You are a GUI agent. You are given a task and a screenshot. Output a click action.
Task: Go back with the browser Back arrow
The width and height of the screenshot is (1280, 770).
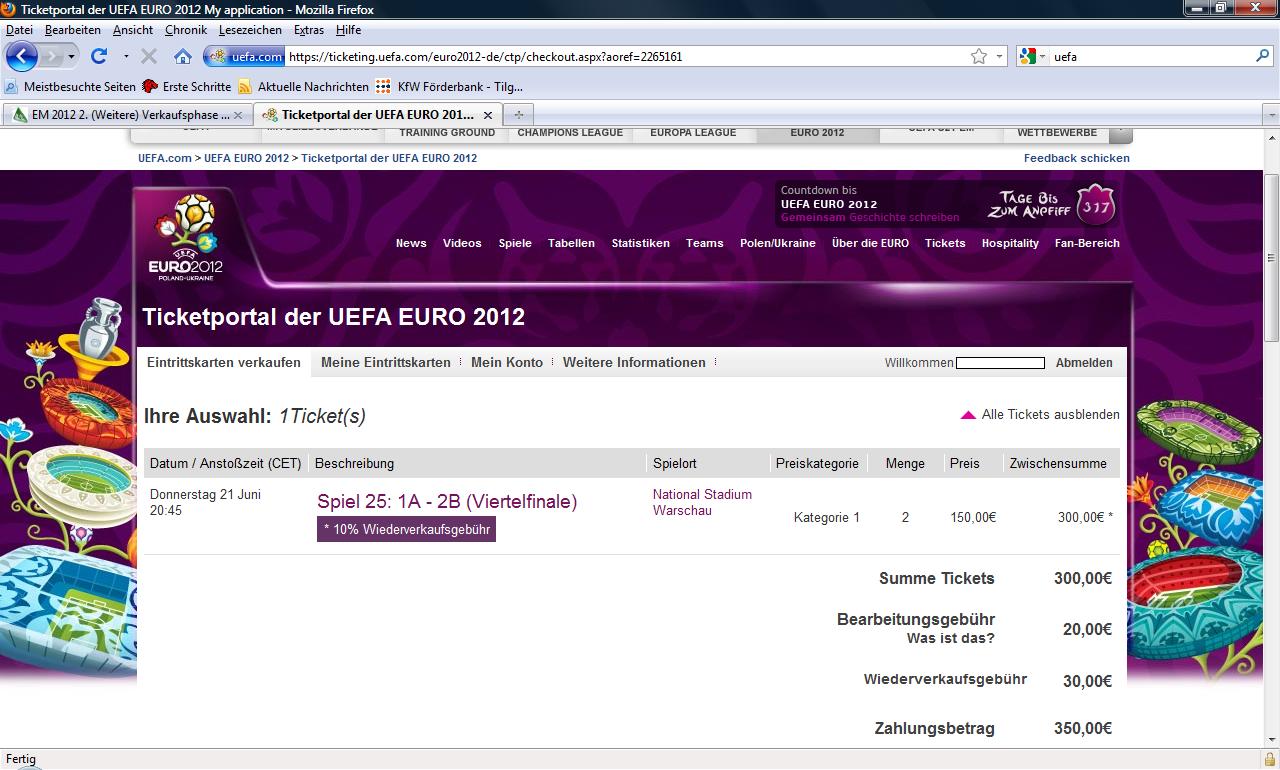pos(21,56)
